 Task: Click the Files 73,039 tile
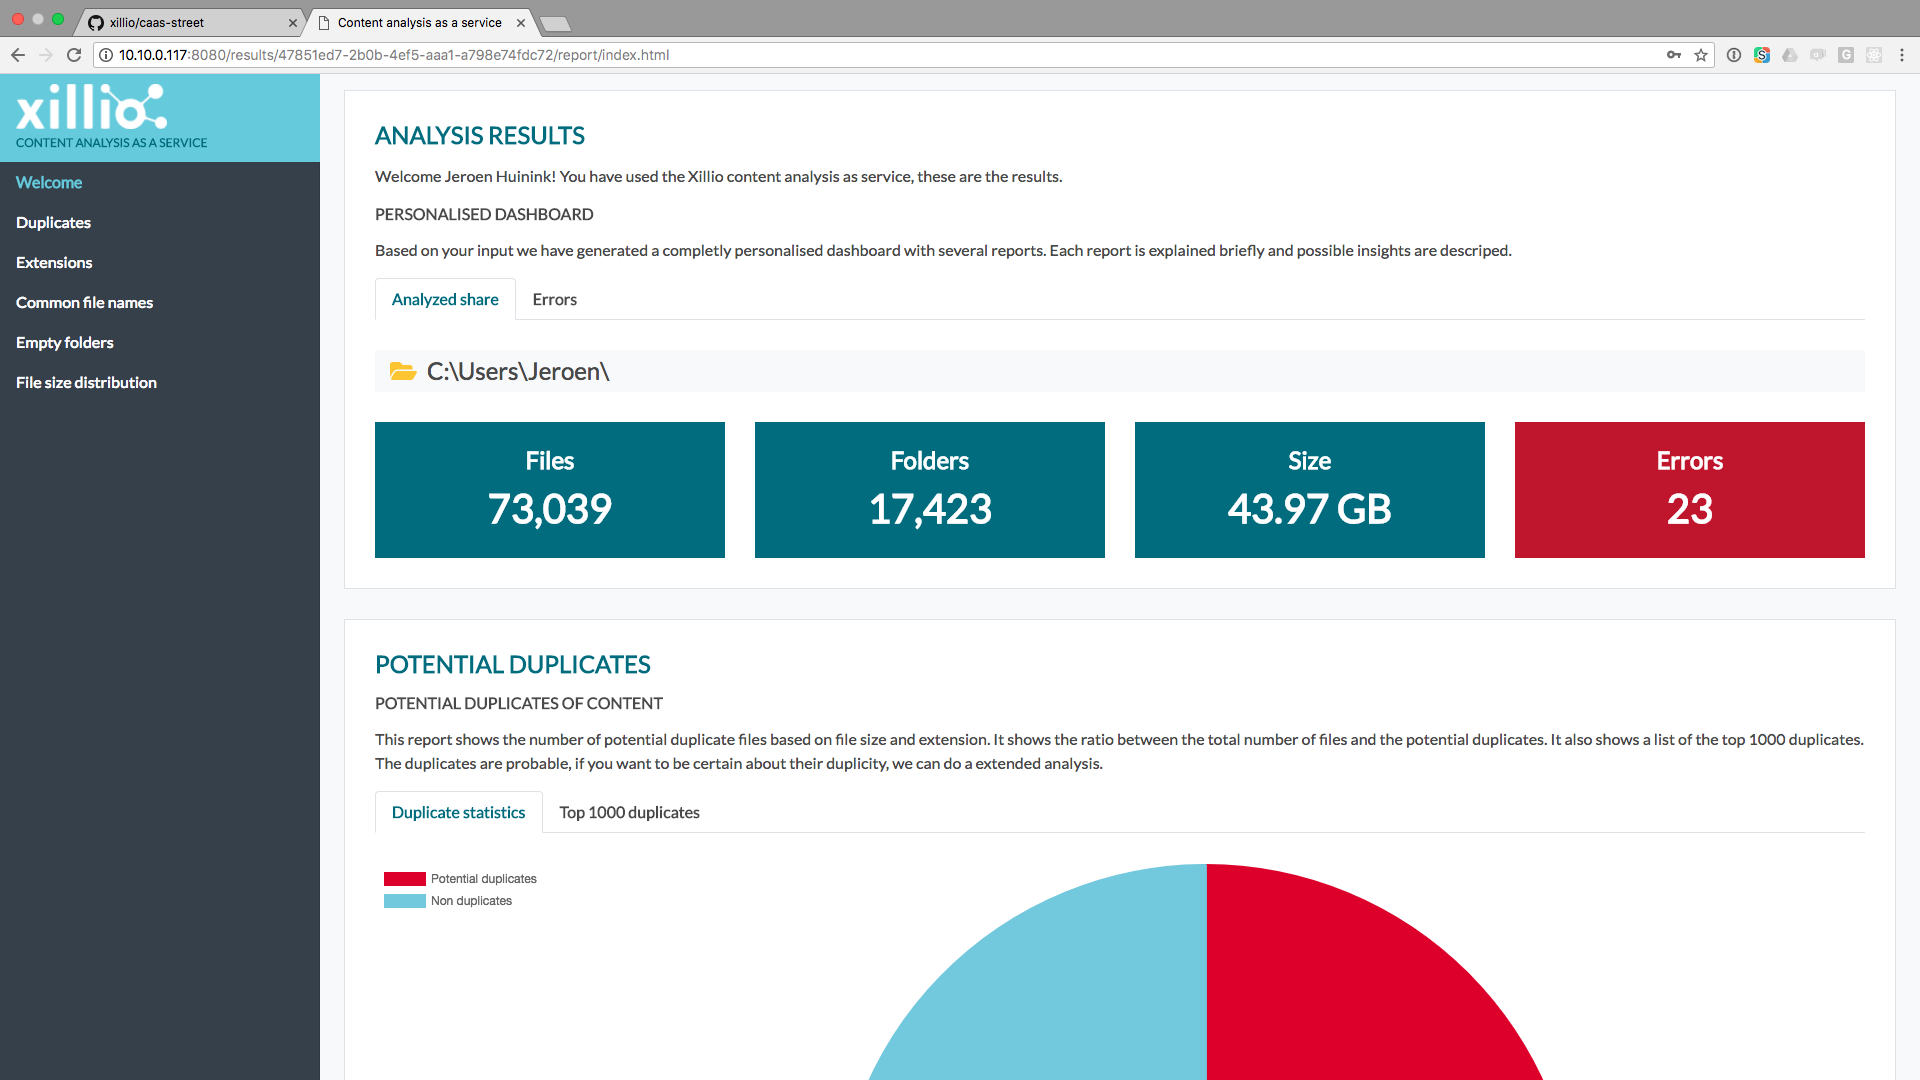point(550,490)
